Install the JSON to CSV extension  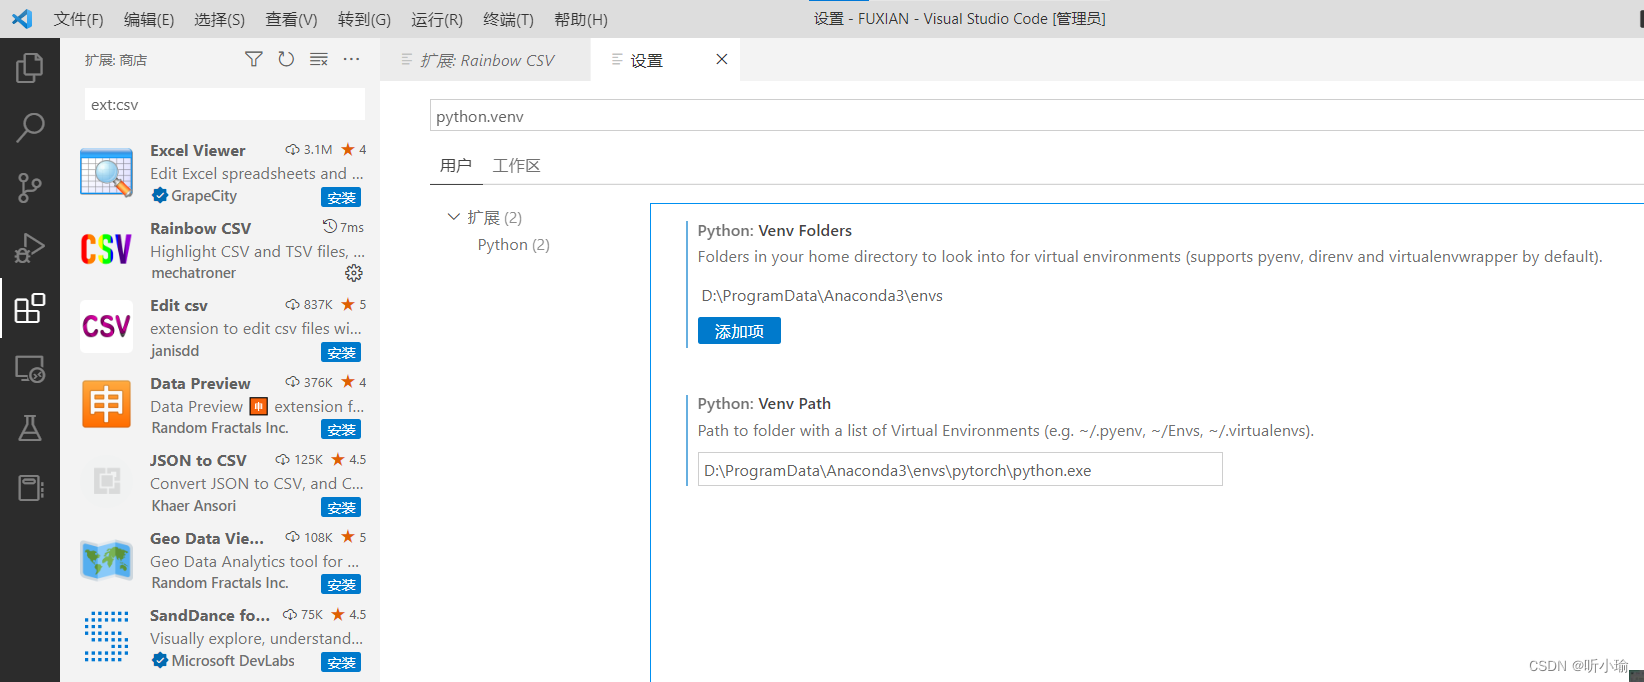click(341, 507)
